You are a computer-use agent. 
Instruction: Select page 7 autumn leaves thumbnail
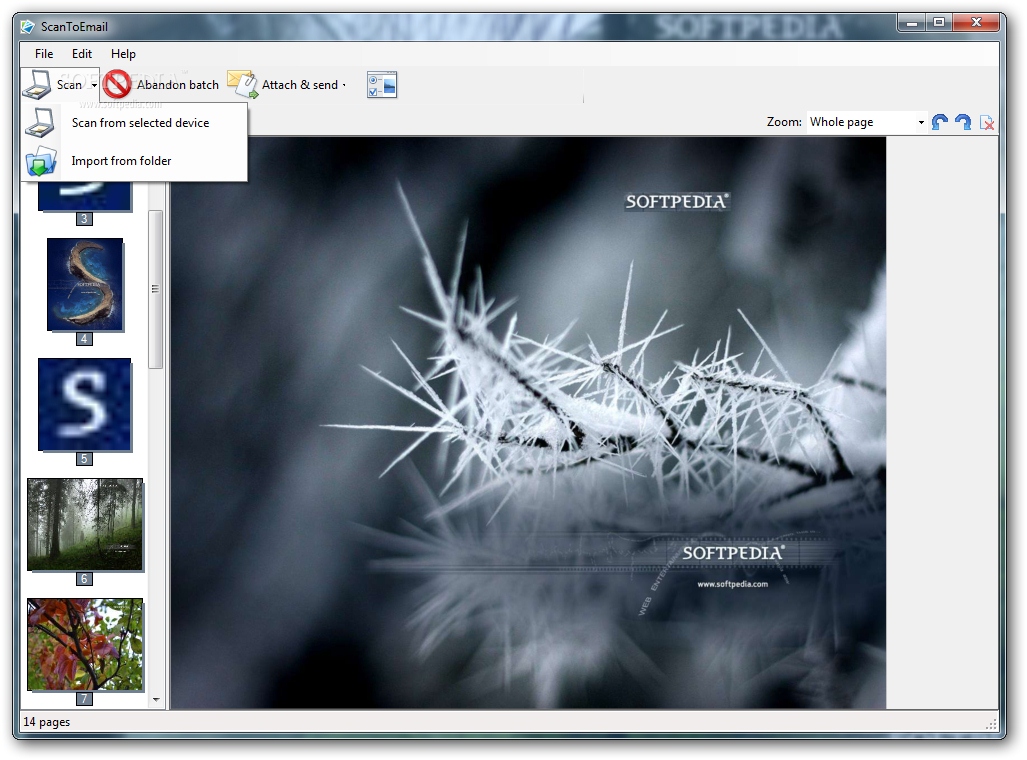coord(84,644)
